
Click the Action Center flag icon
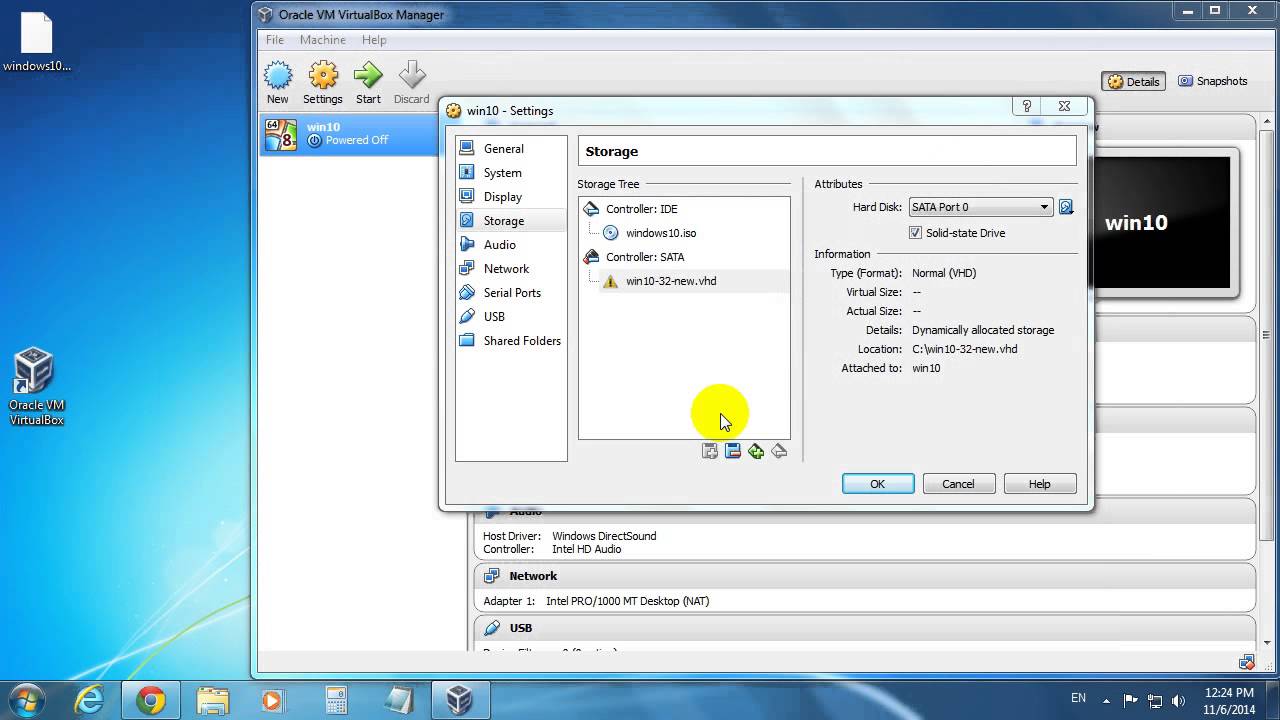(x=1131, y=700)
